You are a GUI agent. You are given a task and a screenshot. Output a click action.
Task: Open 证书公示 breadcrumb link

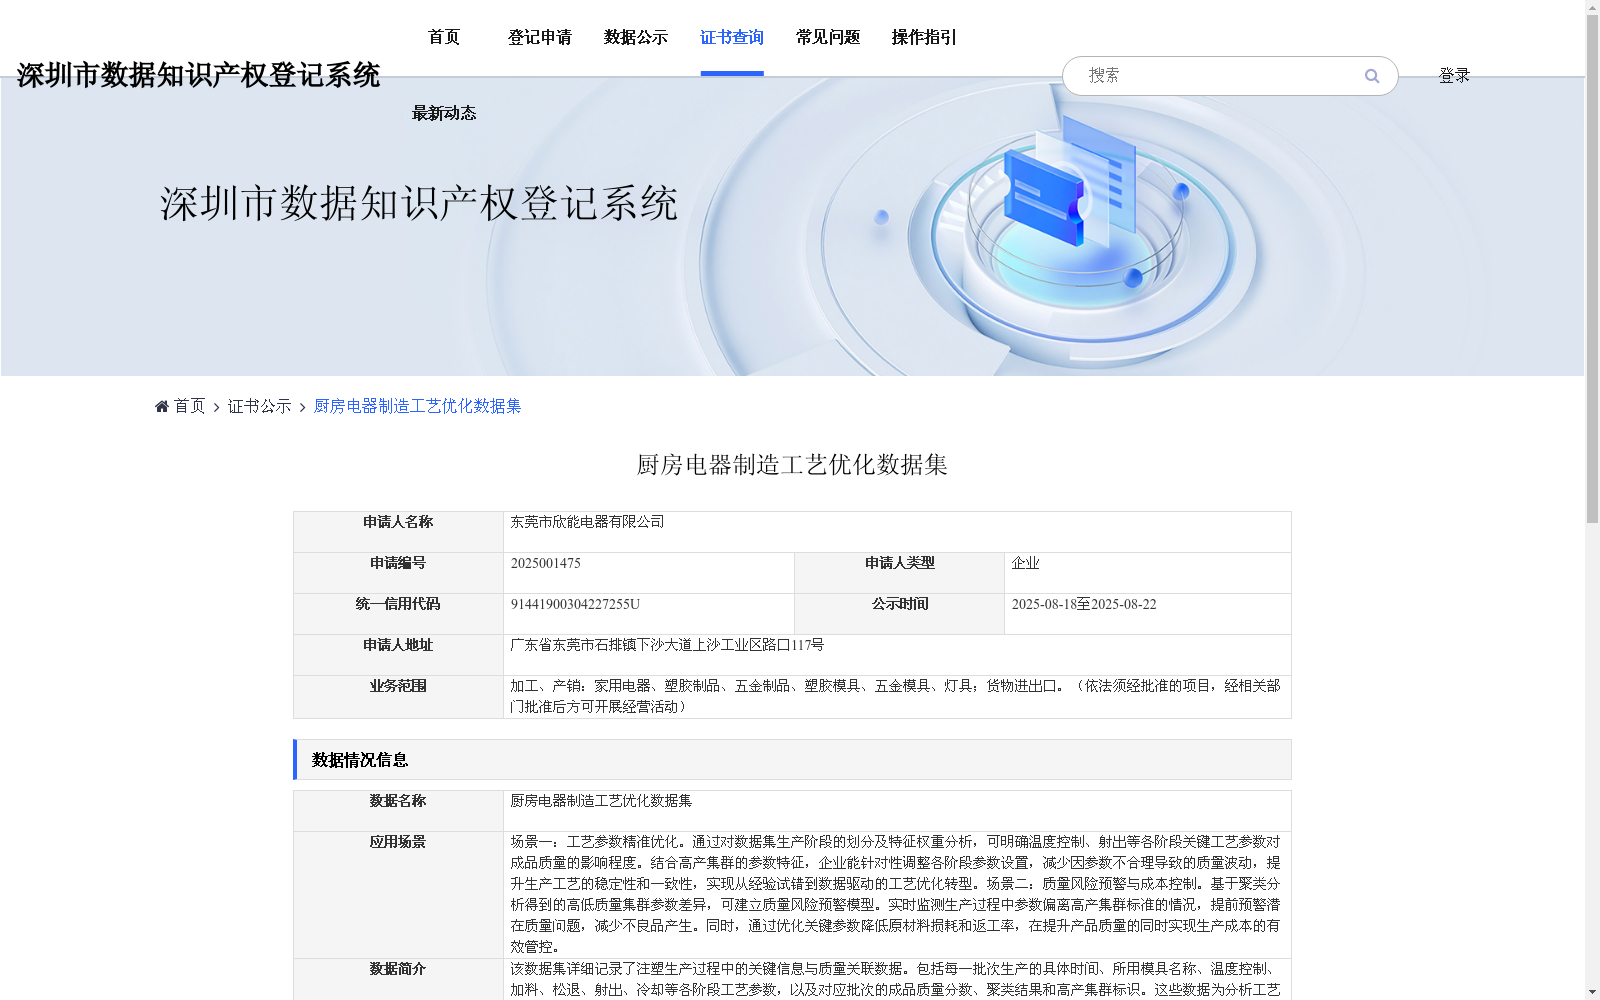pos(259,406)
